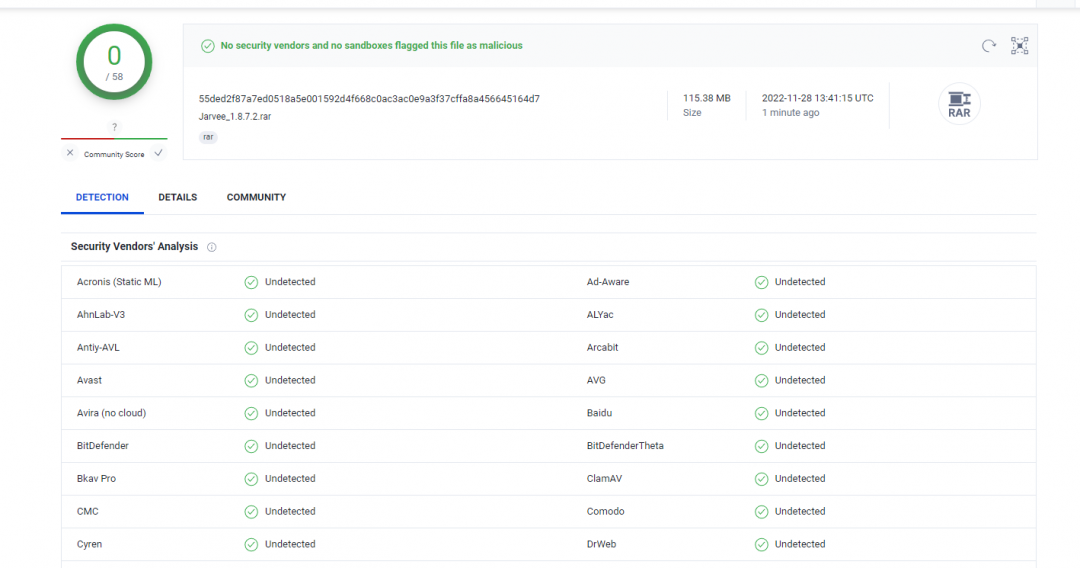Select the Detection tab
Viewport: 1080px width, 568px height.
(102, 197)
